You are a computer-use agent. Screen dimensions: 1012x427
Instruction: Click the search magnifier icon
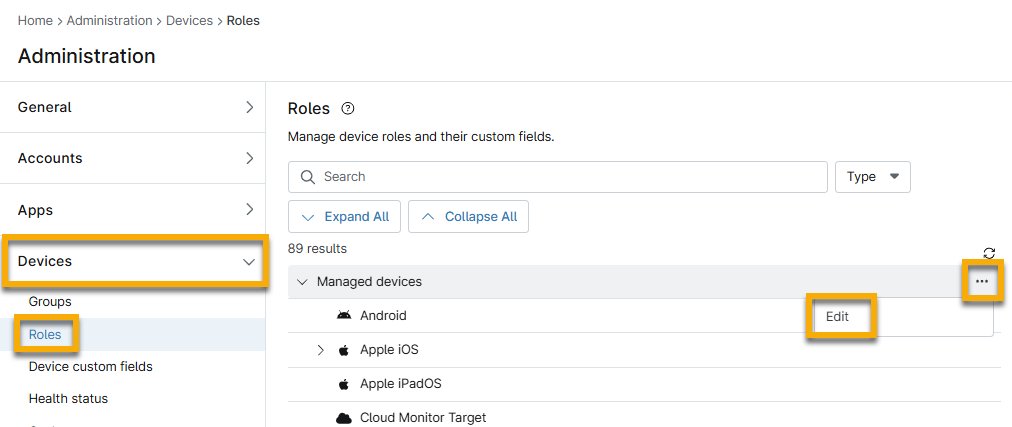click(x=308, y=177)
